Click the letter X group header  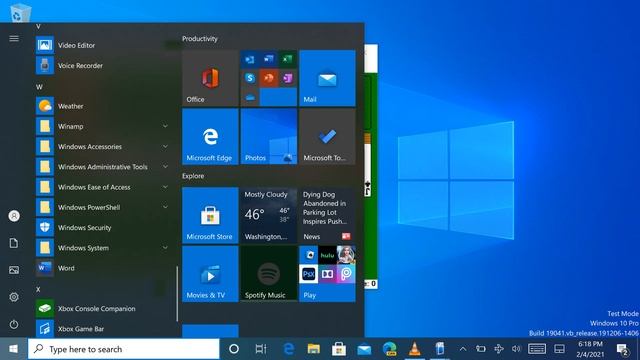tap(38, 289)
